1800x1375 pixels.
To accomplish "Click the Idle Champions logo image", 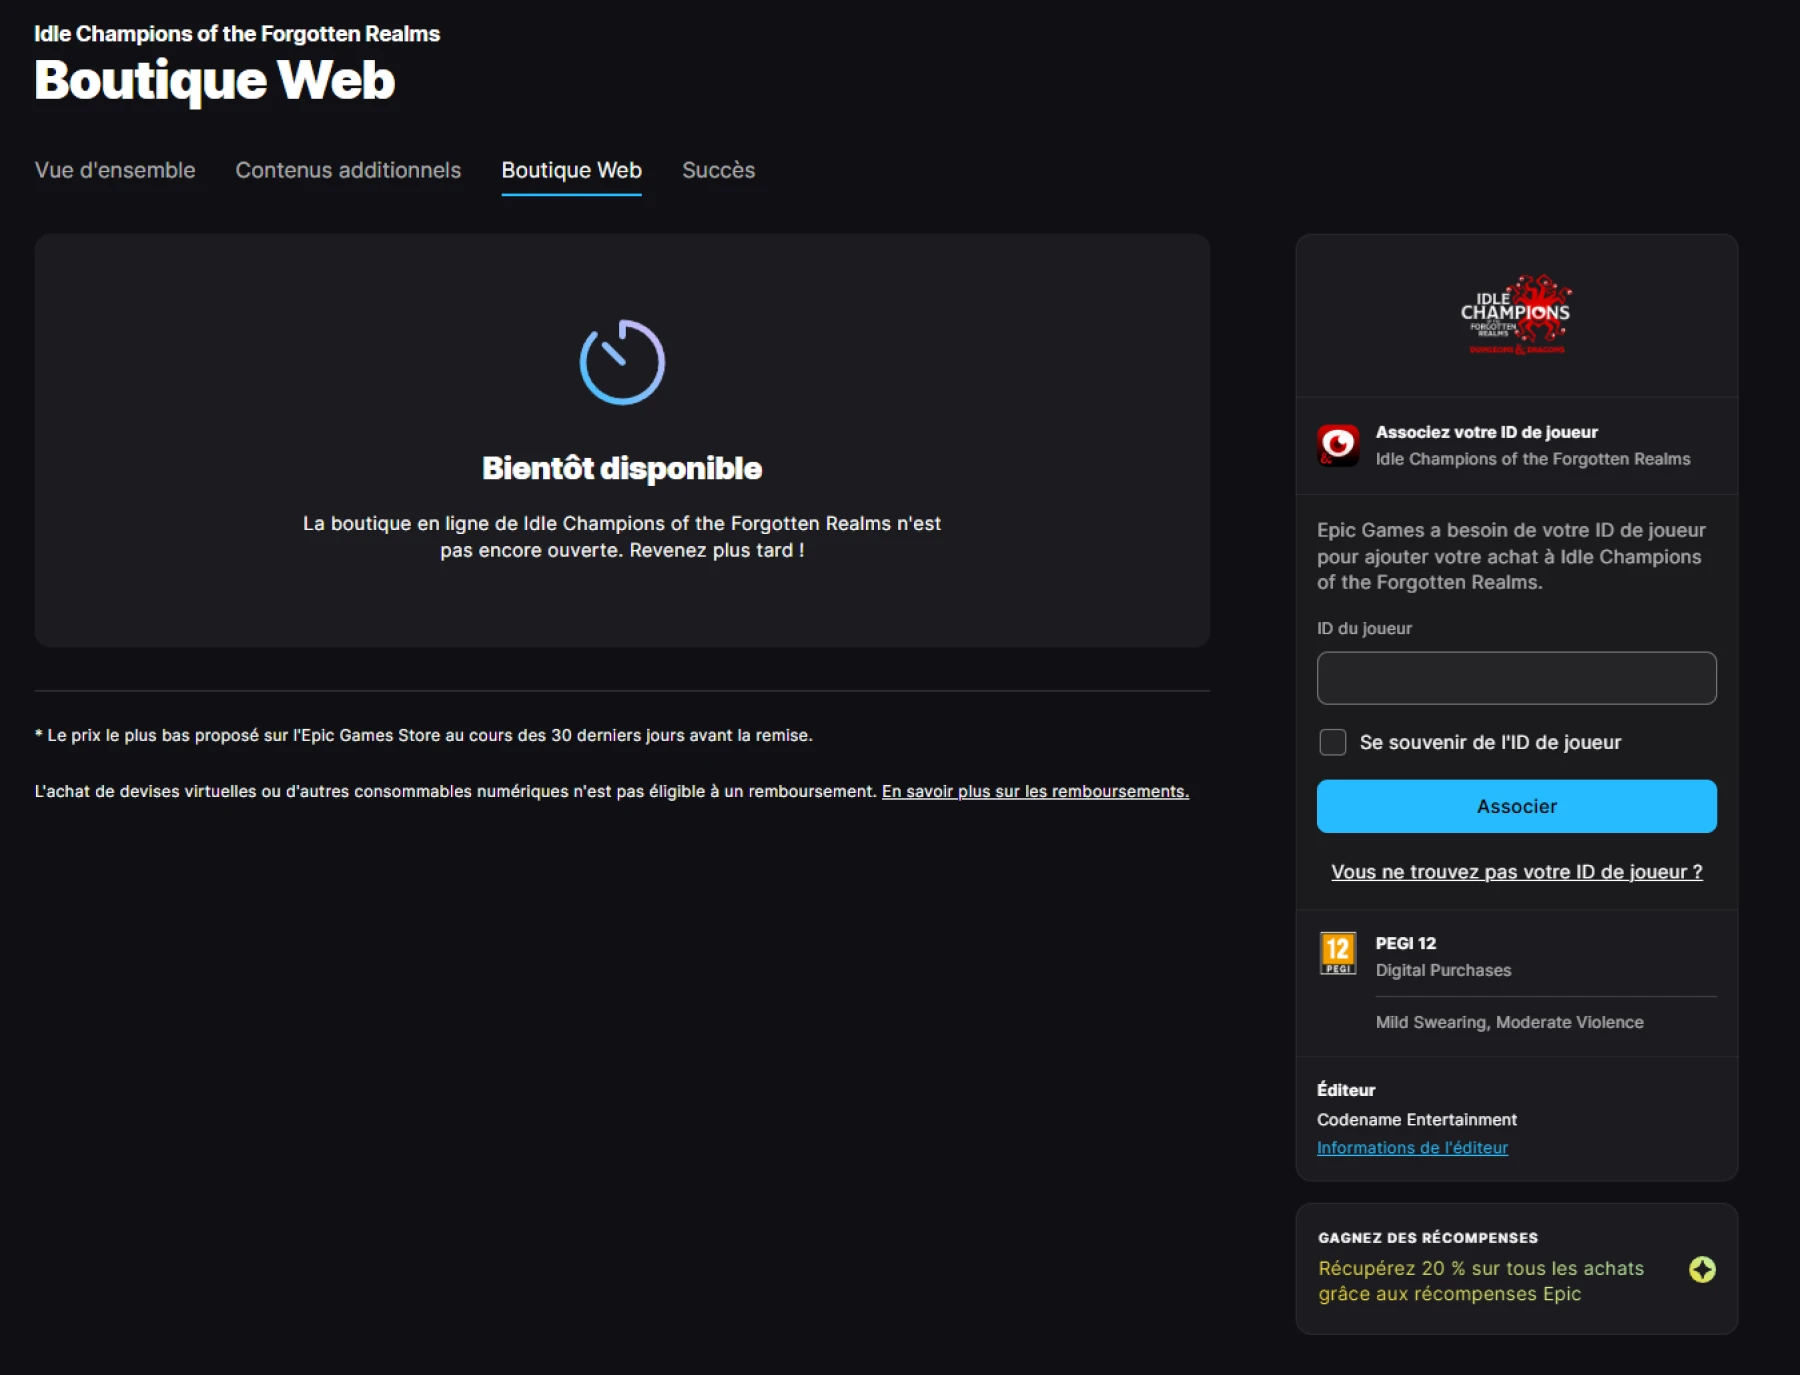I will [1516, 315].
